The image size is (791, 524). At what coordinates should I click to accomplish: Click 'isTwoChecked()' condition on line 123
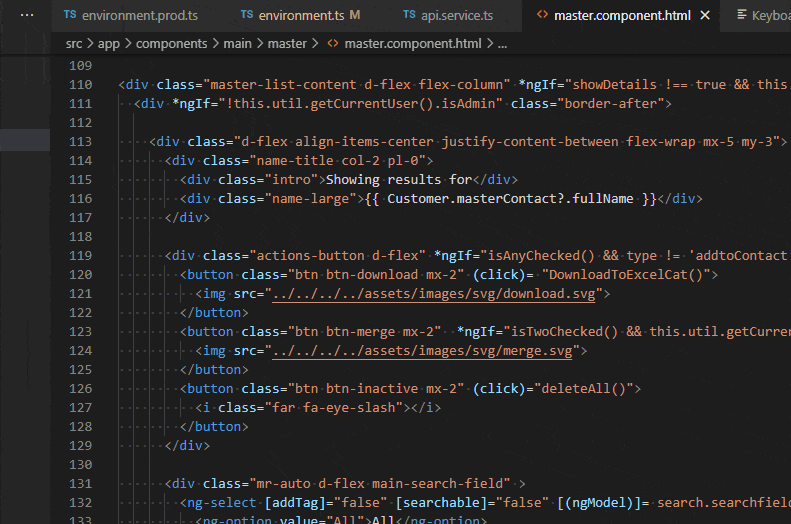tap(564, 332)
